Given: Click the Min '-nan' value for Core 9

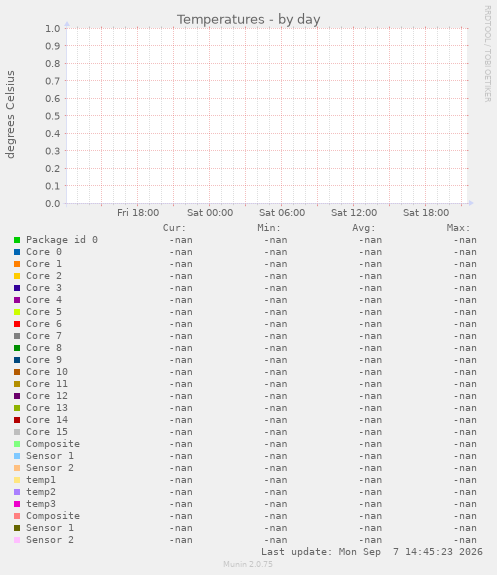Looking at the screenshot, I should (276, 360).
